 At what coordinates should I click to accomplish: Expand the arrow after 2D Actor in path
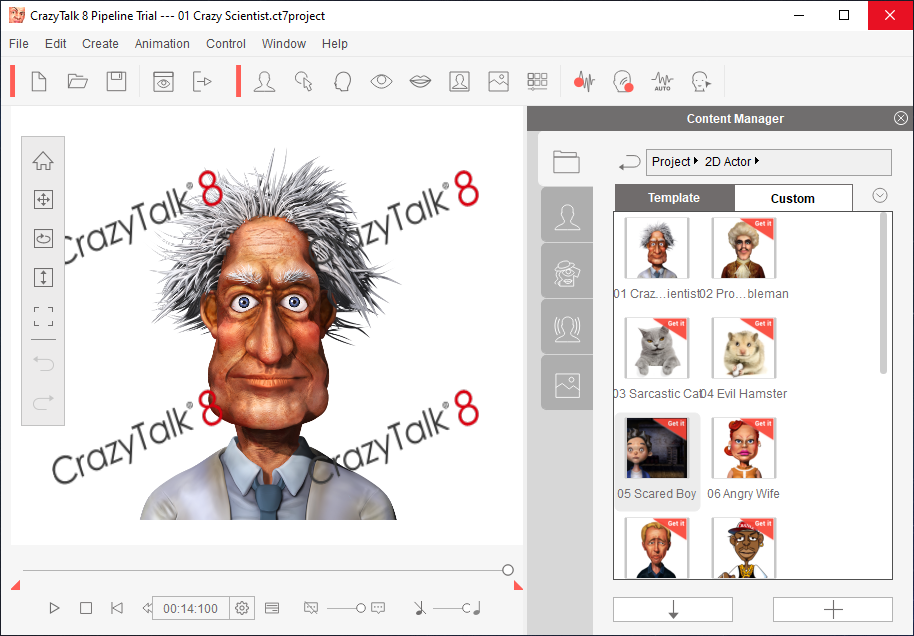pos(757,161)
